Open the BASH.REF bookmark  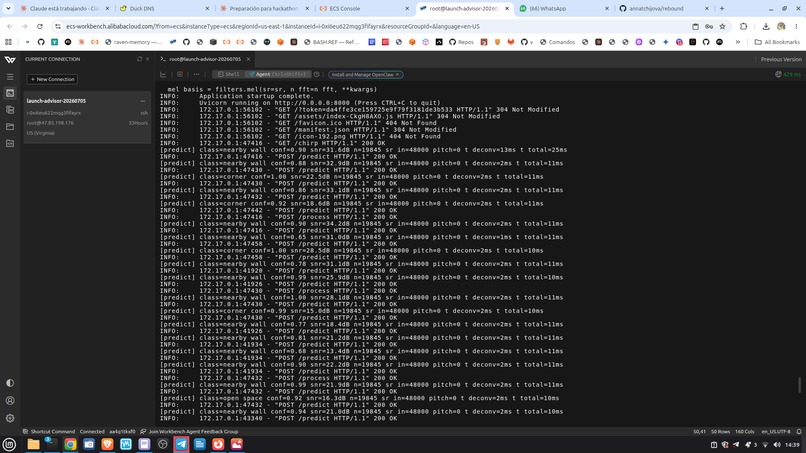click(331, 42)
